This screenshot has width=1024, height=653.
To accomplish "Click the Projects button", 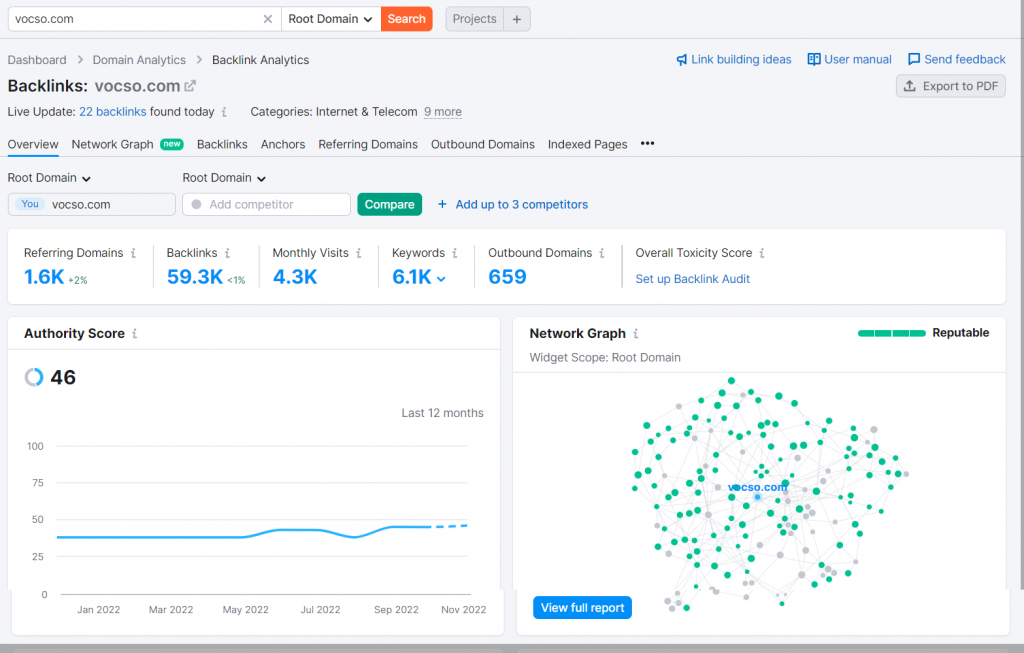I will pos(474,19).
